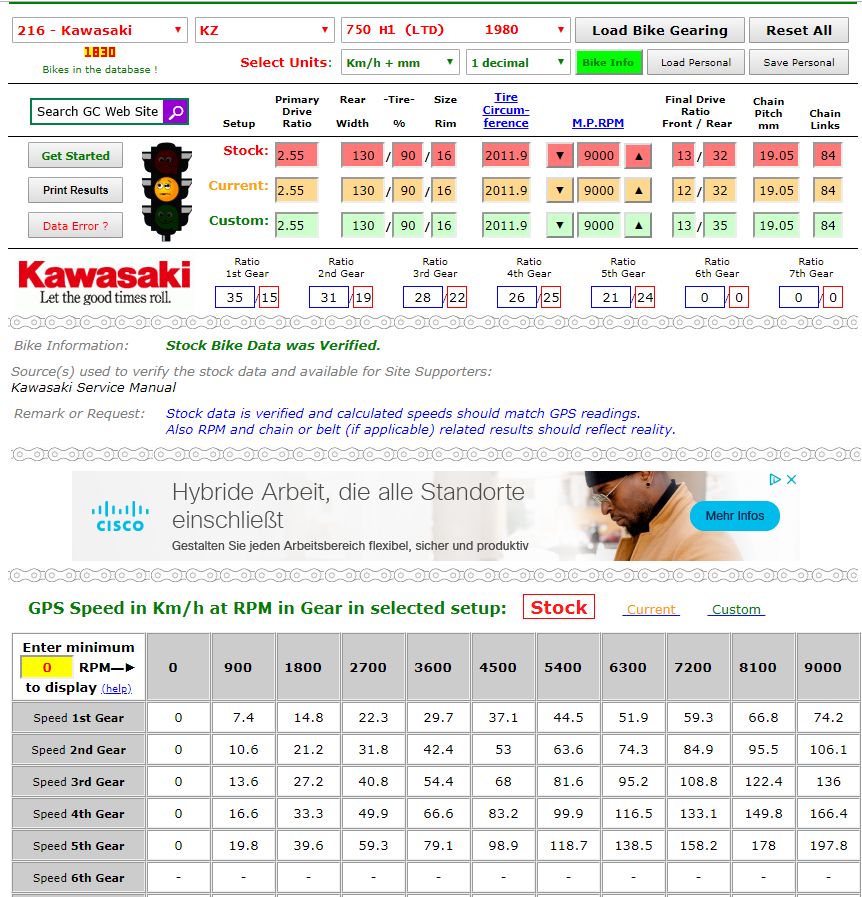862x897 pixels.
Task: Lower Current setup RPM using down arrow
Action: click(x=560, y=191)
